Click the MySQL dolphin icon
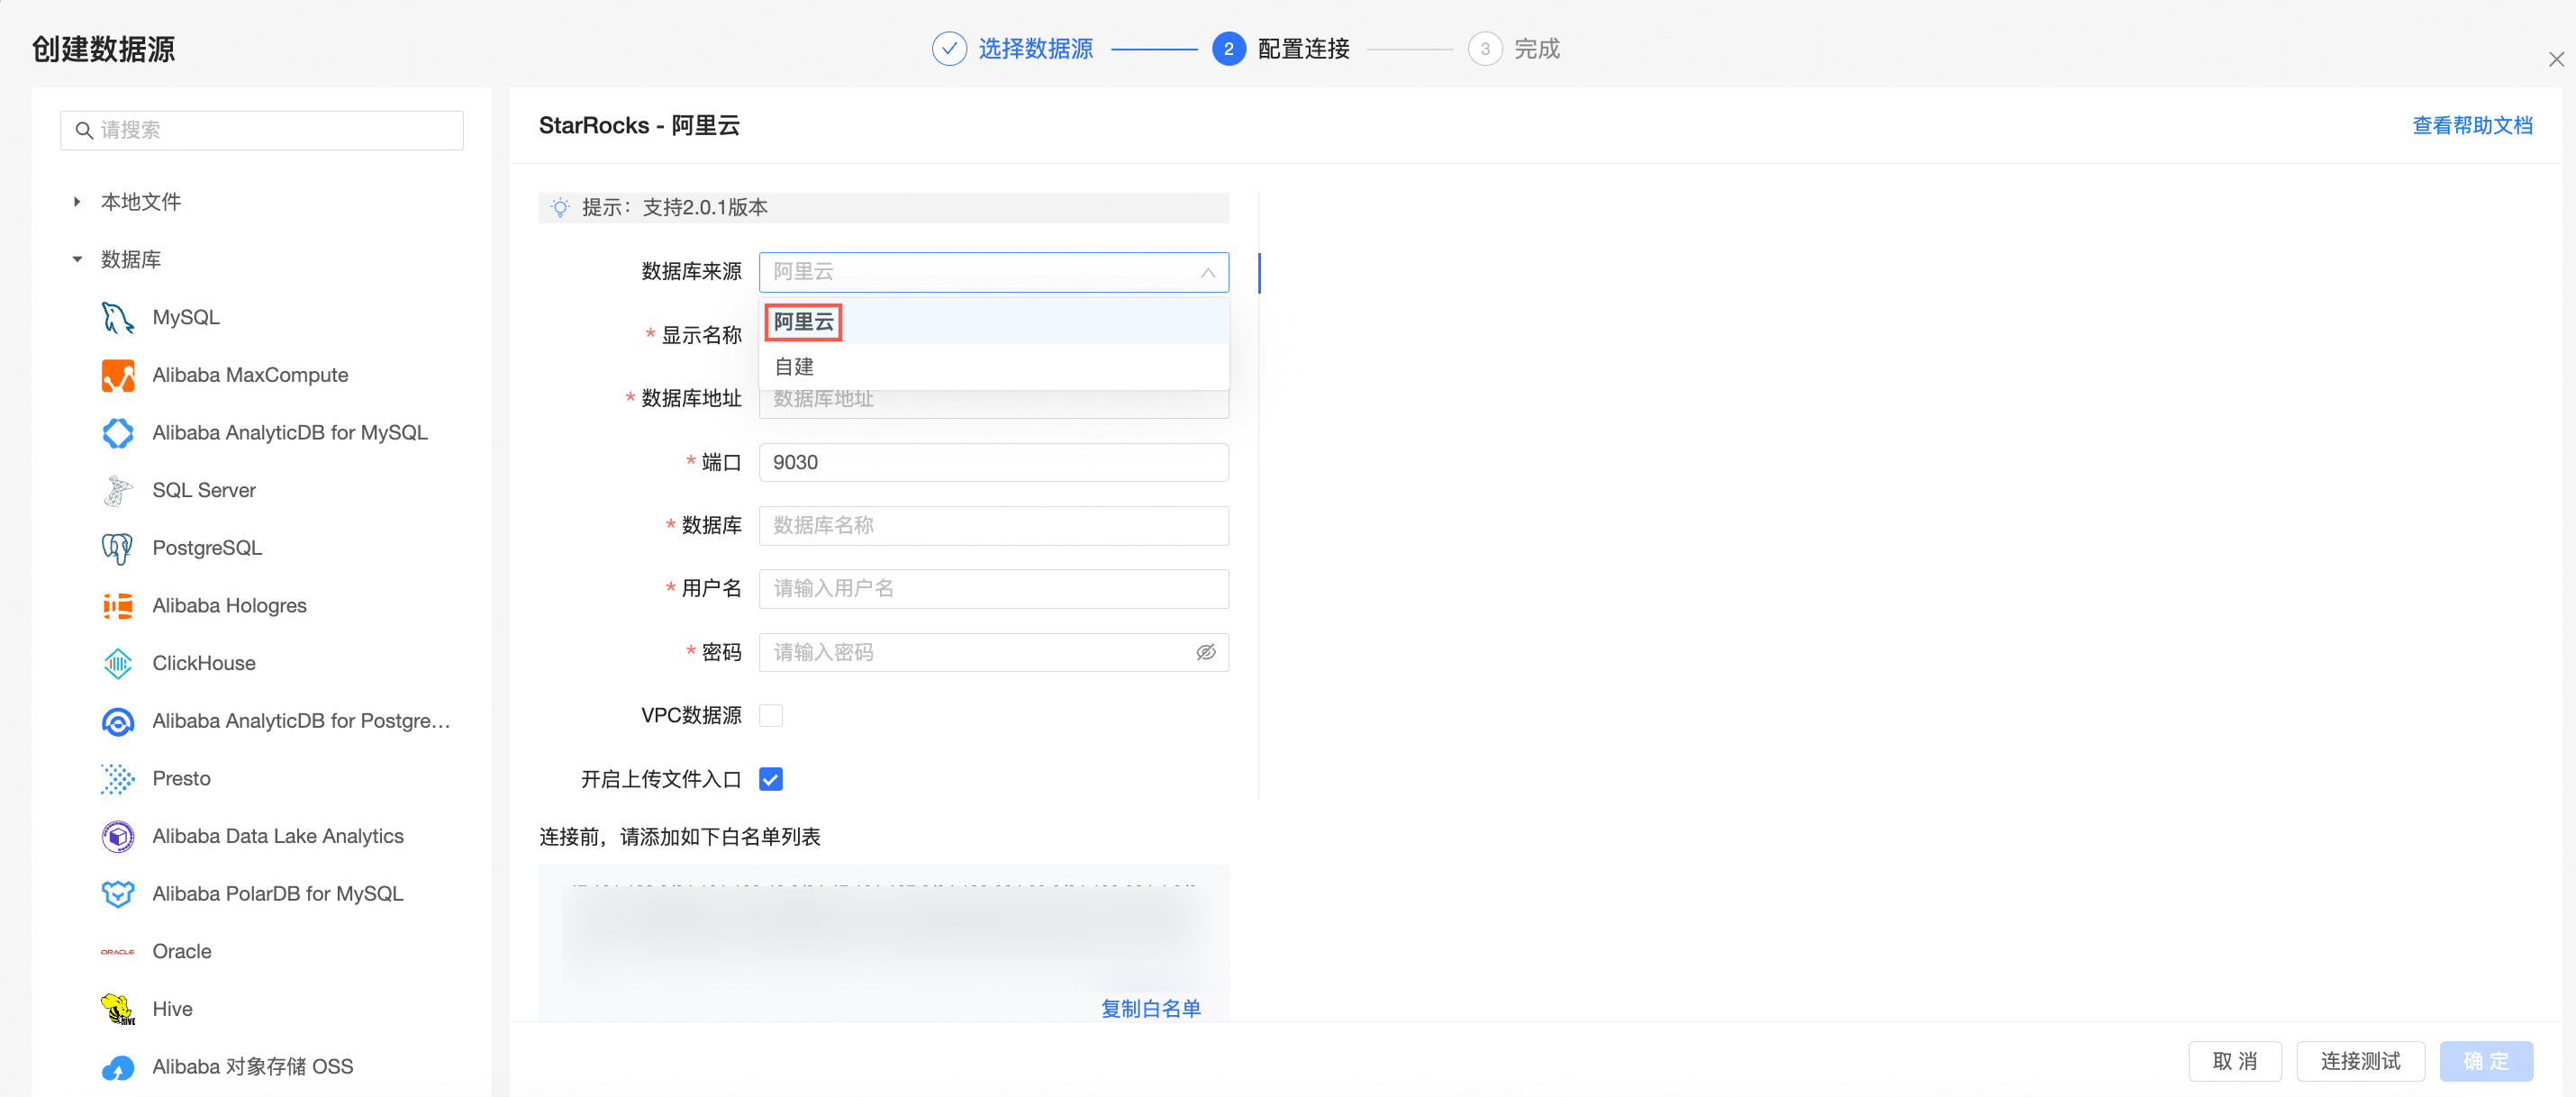Screen dimensions: 2576x1097 [x=118, y=318]
